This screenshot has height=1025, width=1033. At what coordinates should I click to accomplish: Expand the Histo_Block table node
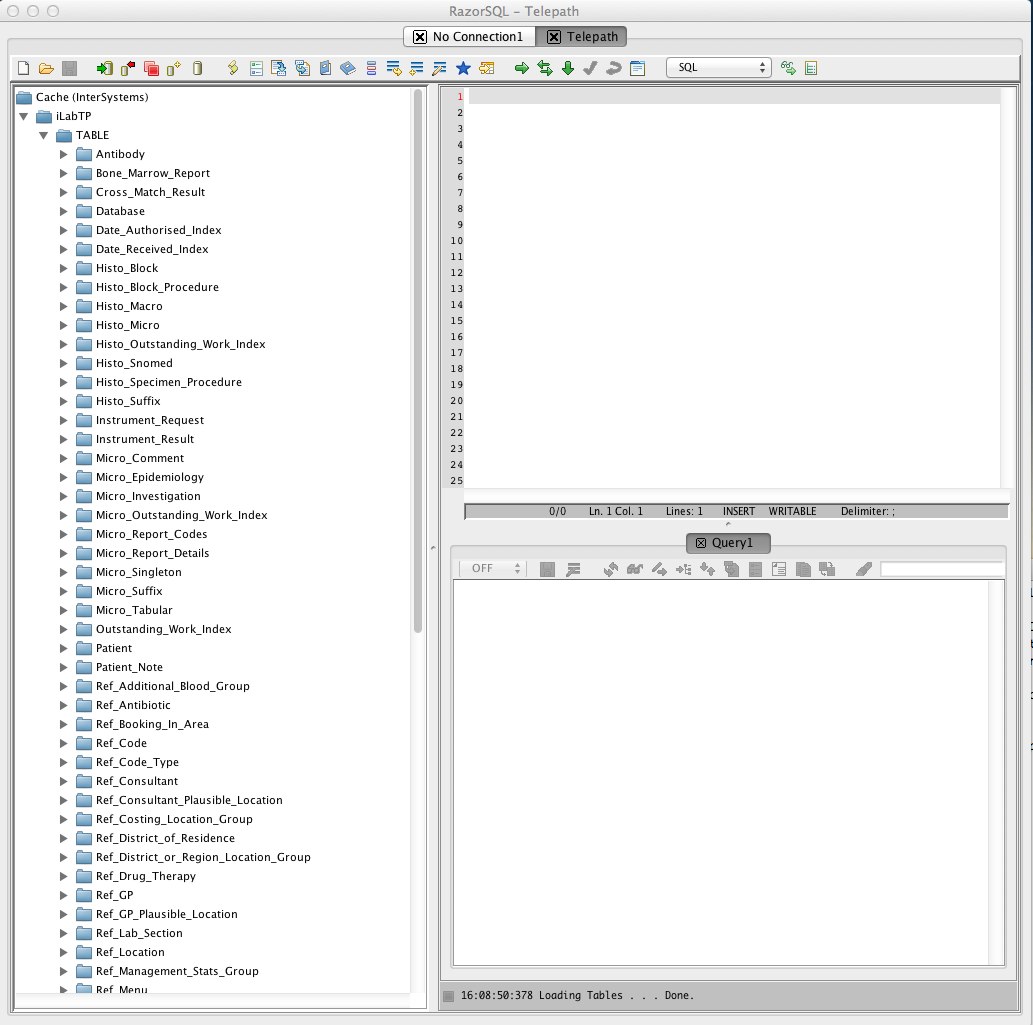pos(63,268)
